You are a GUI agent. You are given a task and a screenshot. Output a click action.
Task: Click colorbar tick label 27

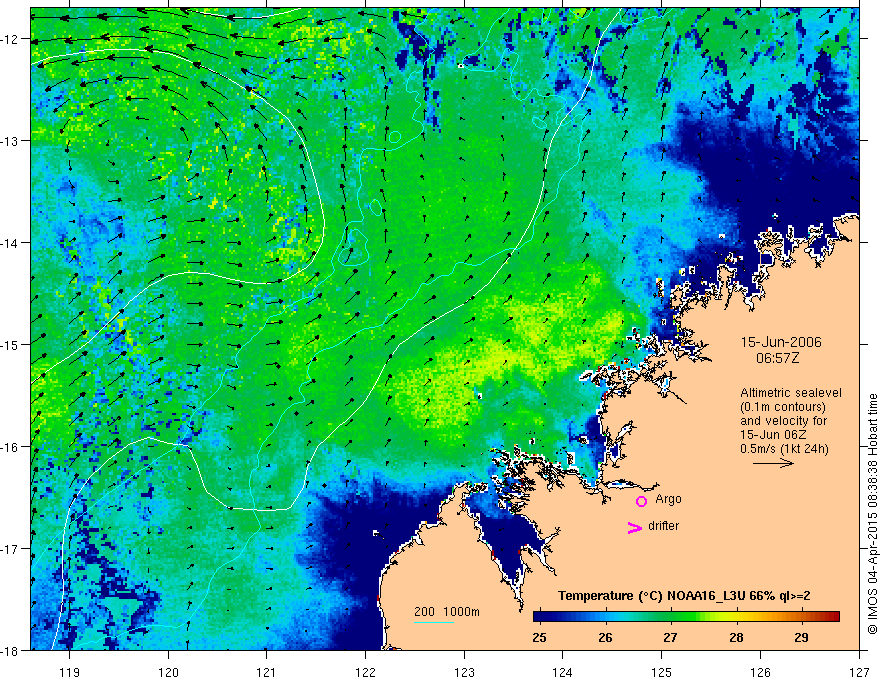point(670,638)
